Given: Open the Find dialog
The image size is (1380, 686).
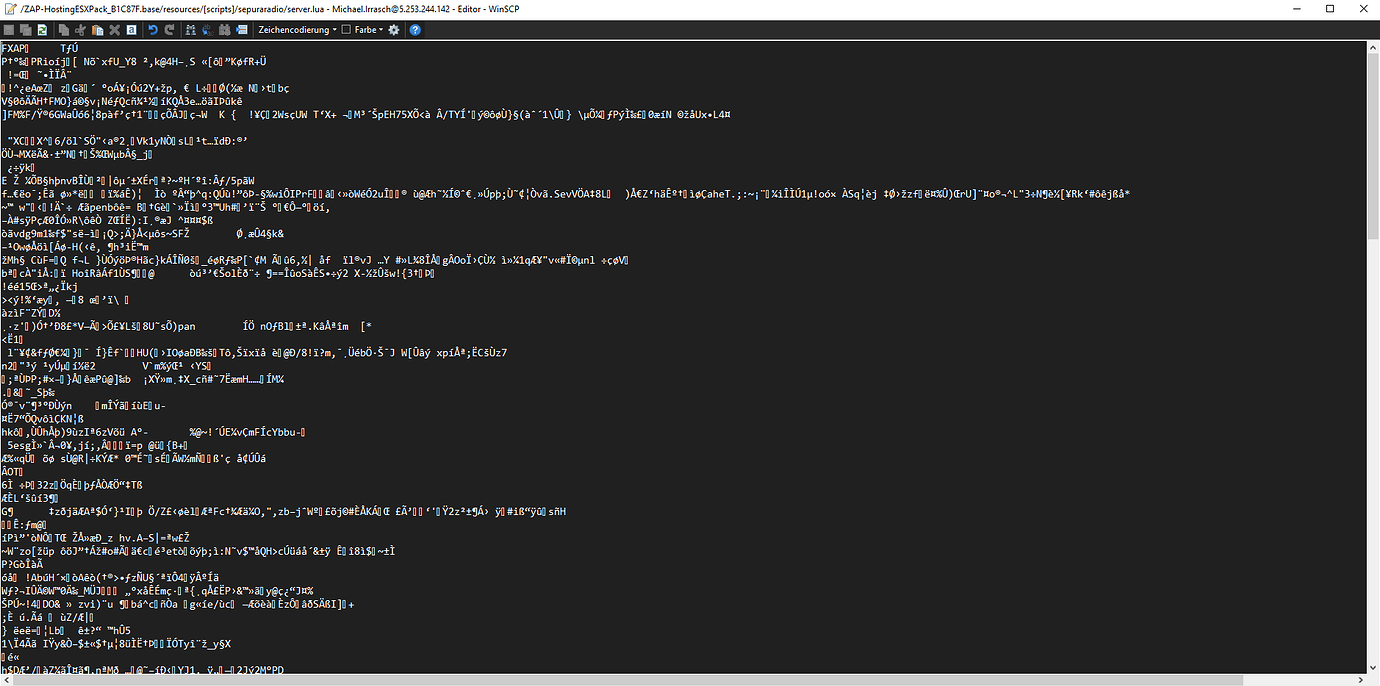Looking at the screenshot, I should 190,29.
